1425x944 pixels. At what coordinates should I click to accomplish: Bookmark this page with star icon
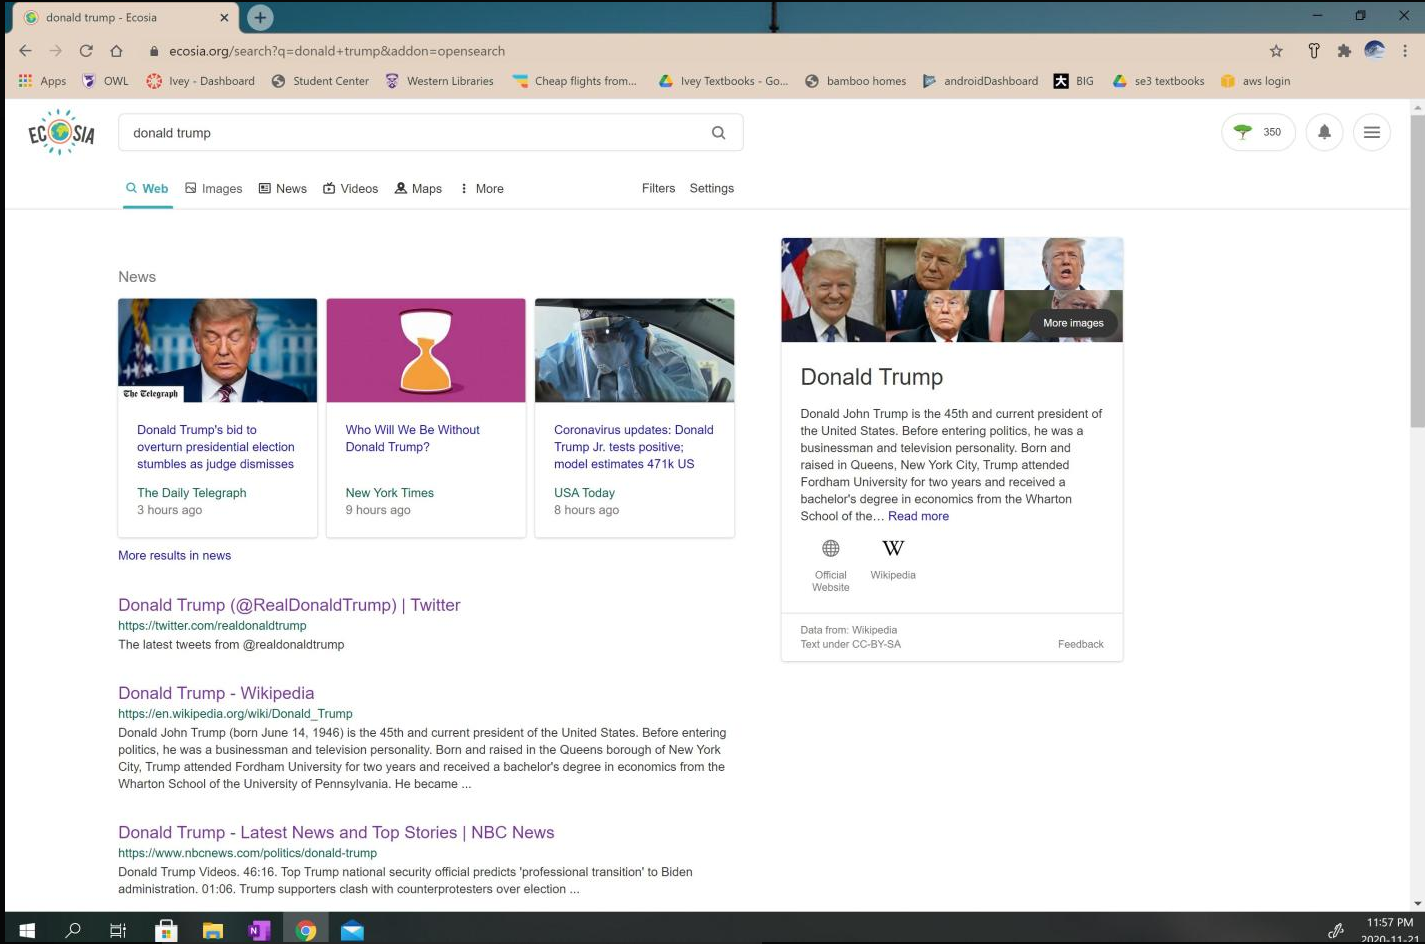[1276, 51]
